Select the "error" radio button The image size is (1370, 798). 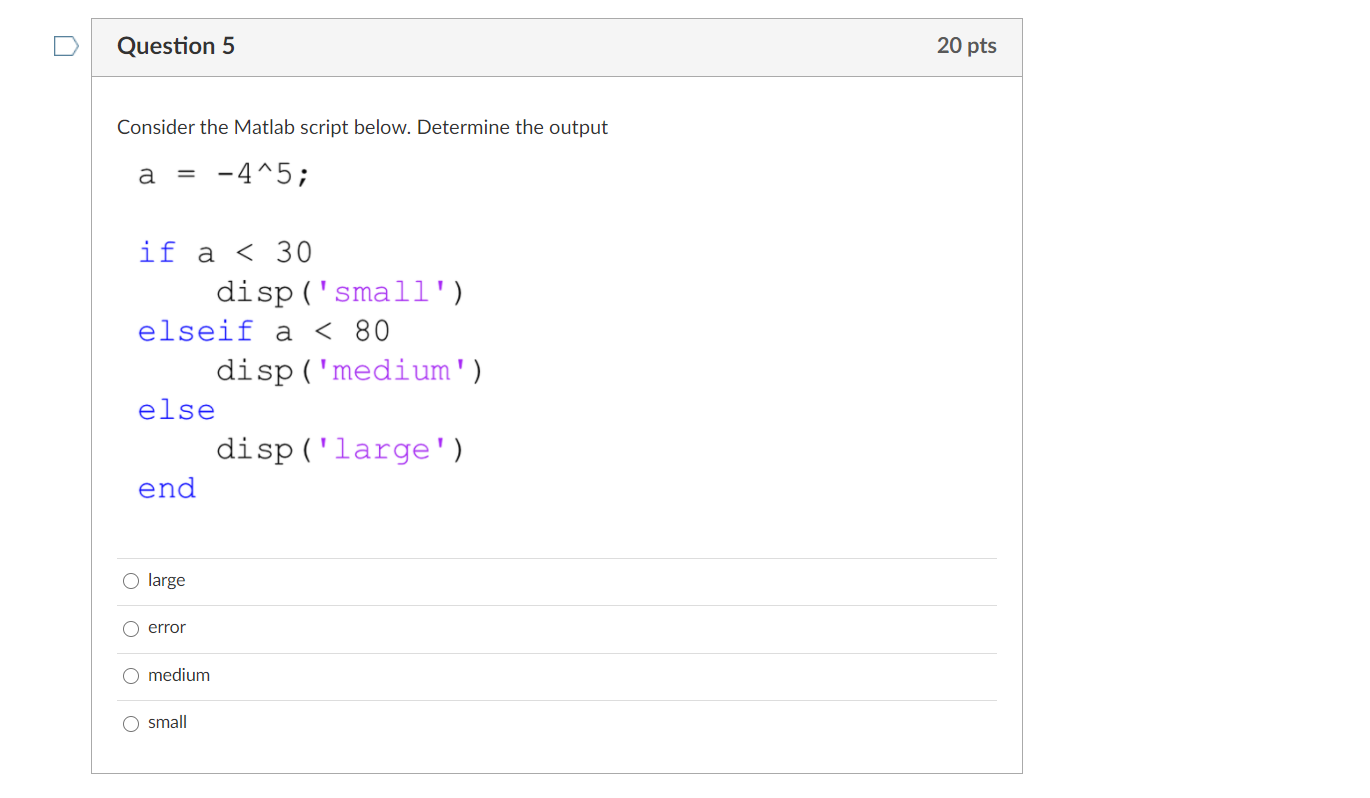[130, 628]
